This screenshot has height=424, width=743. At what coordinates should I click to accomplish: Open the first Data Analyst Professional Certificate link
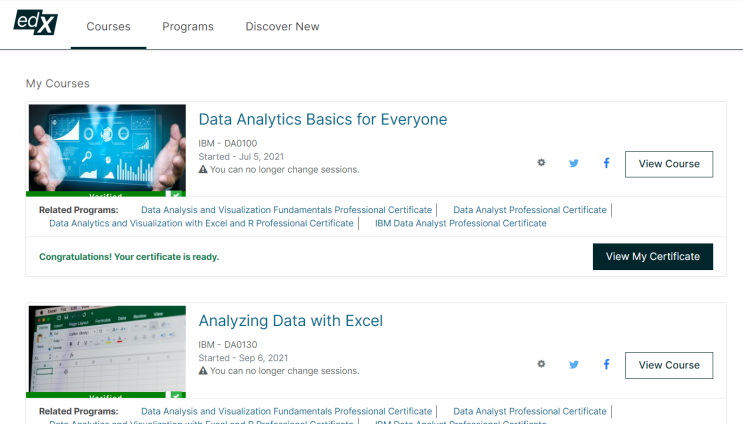529,210
